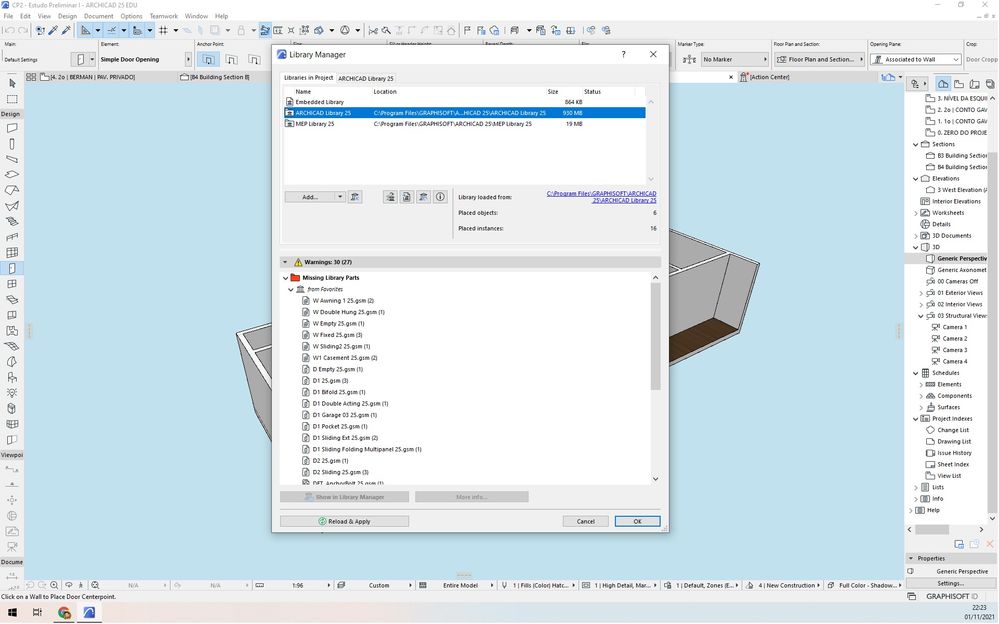The image size is (999, 624).
Task: Select the Marquee tool in the toolbox
Action: pyautogui.click(x=11, y=99)
